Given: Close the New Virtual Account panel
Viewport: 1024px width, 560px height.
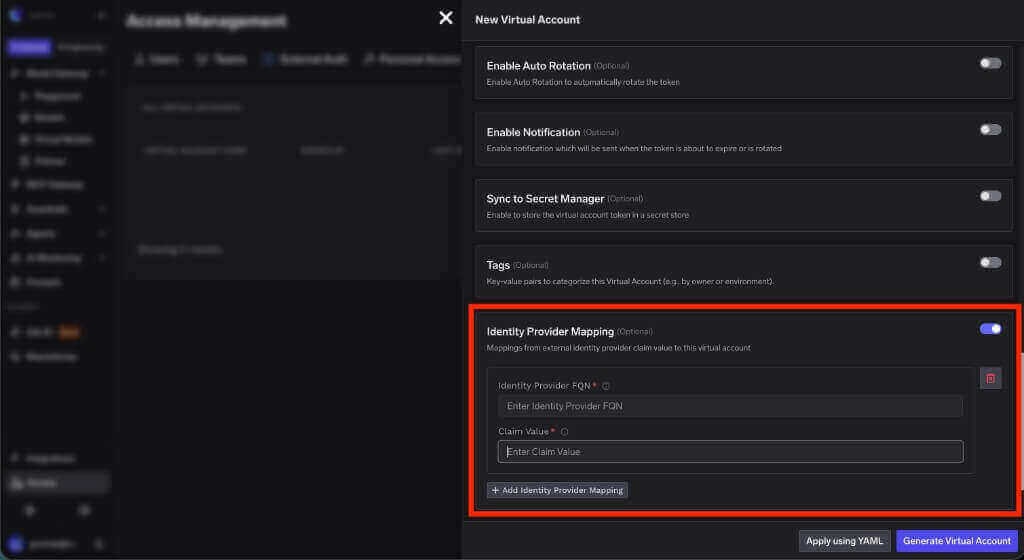Looking at the screenshot, I should [446, 18].
